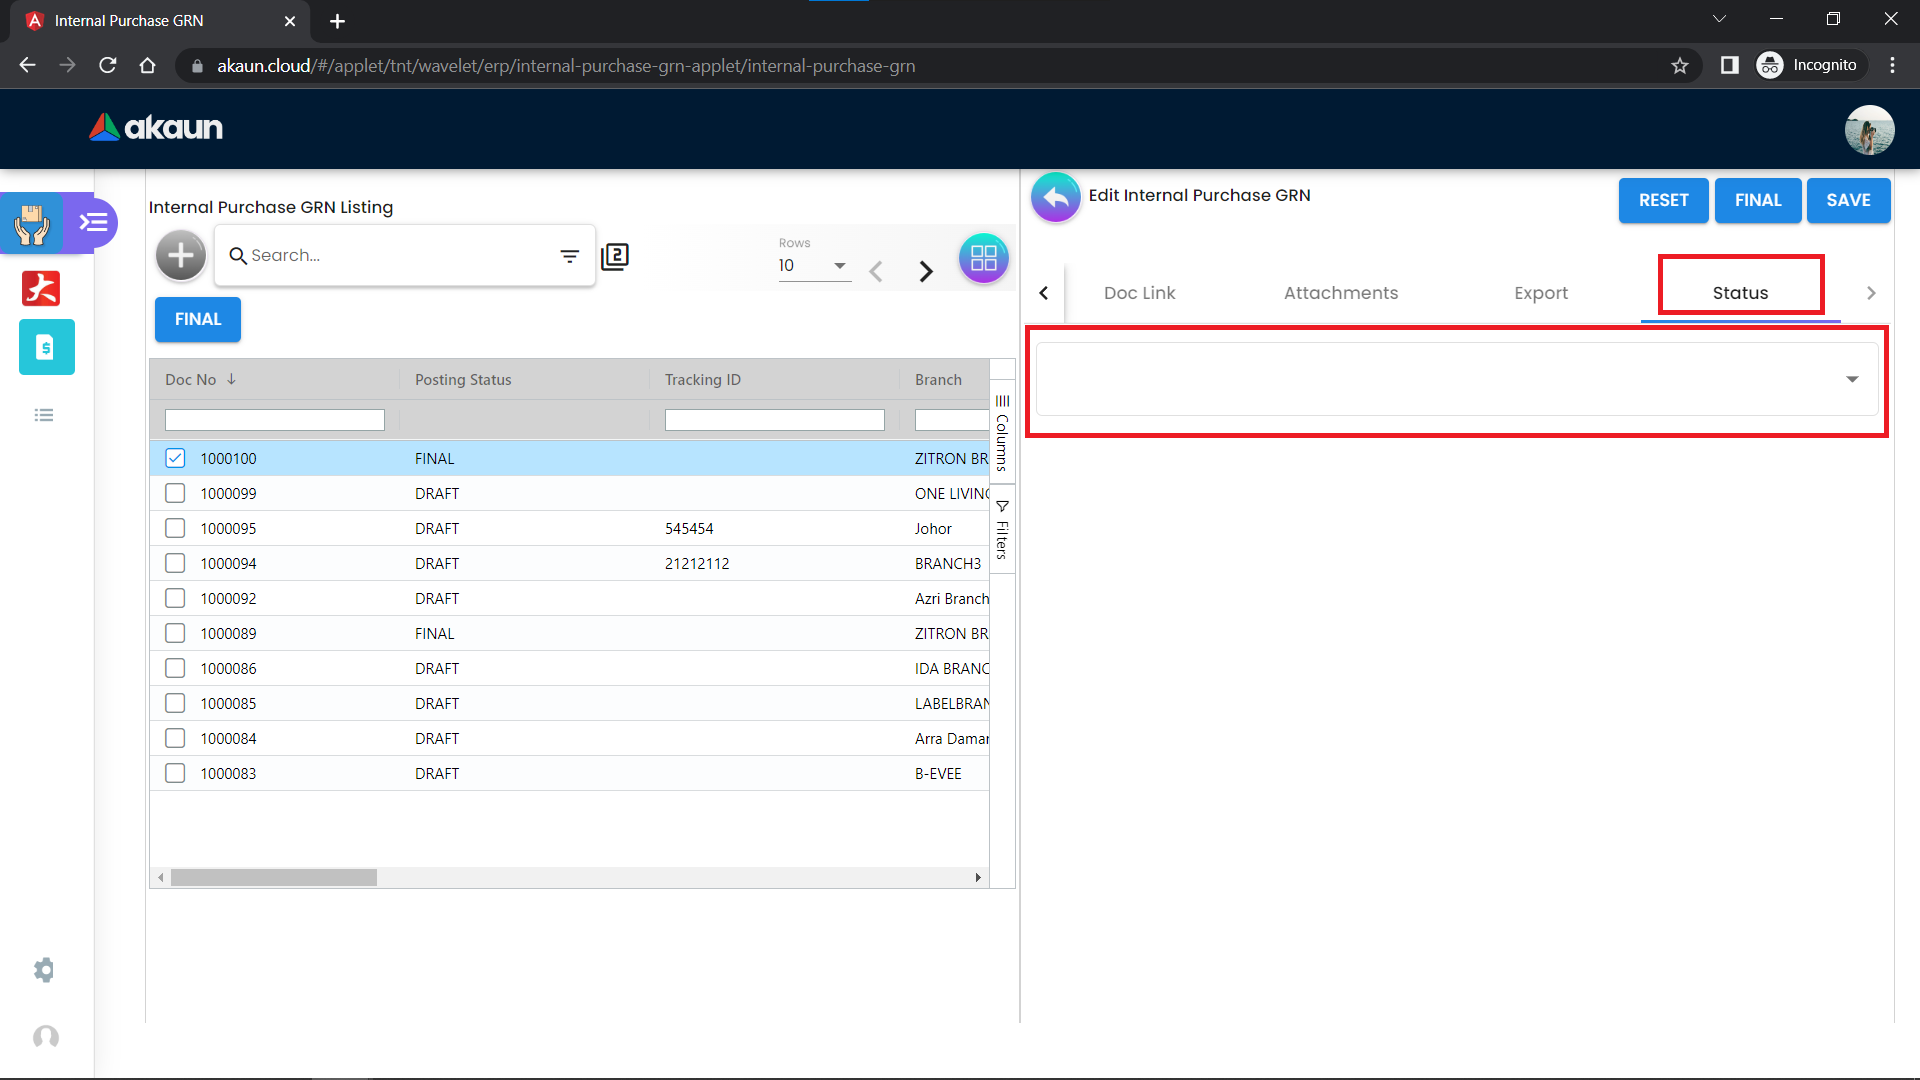Click the purple back arrow icon
The height and width of the screenshot is (1080, 1920).
coord(1056,198)
